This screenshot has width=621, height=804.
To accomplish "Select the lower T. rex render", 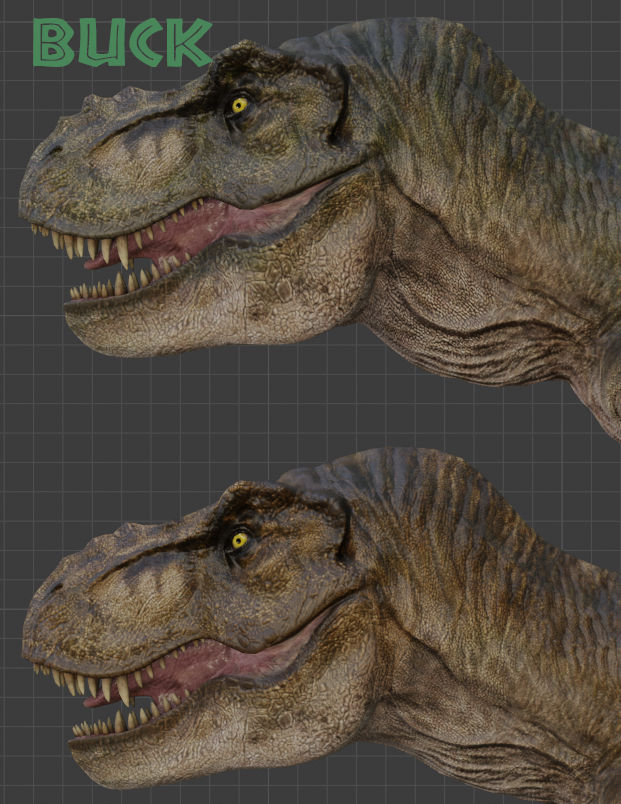I will pos(321,626).
